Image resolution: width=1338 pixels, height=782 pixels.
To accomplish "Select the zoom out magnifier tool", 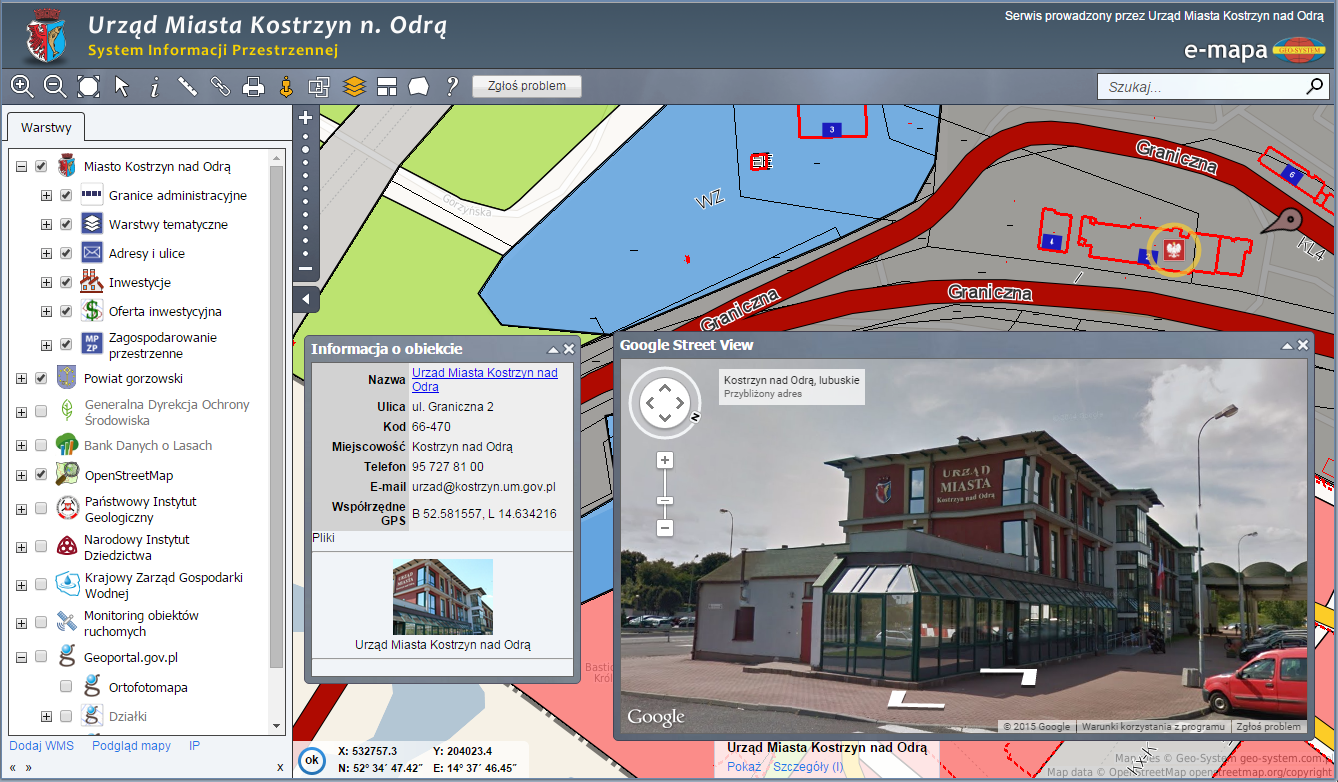I will click(x=55, y=86).
